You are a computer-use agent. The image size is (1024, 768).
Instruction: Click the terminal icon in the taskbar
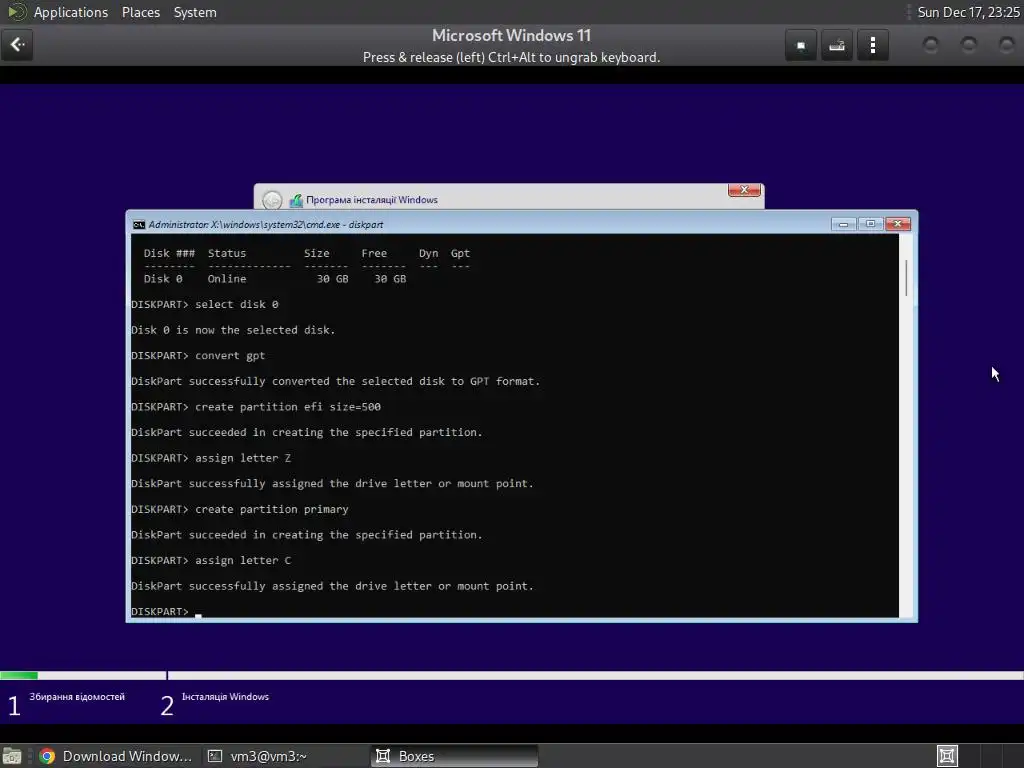(215, 756)
